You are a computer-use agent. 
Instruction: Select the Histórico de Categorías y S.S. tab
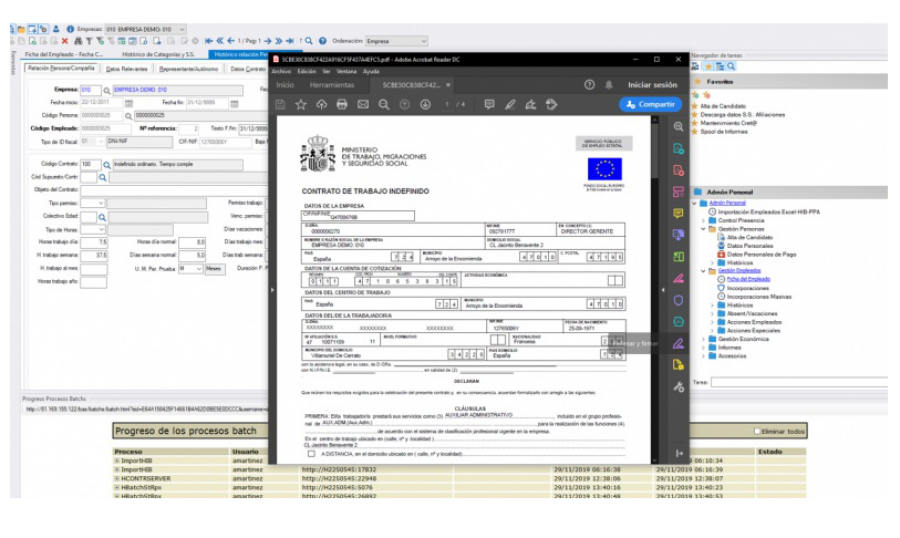tap(158, 55)
